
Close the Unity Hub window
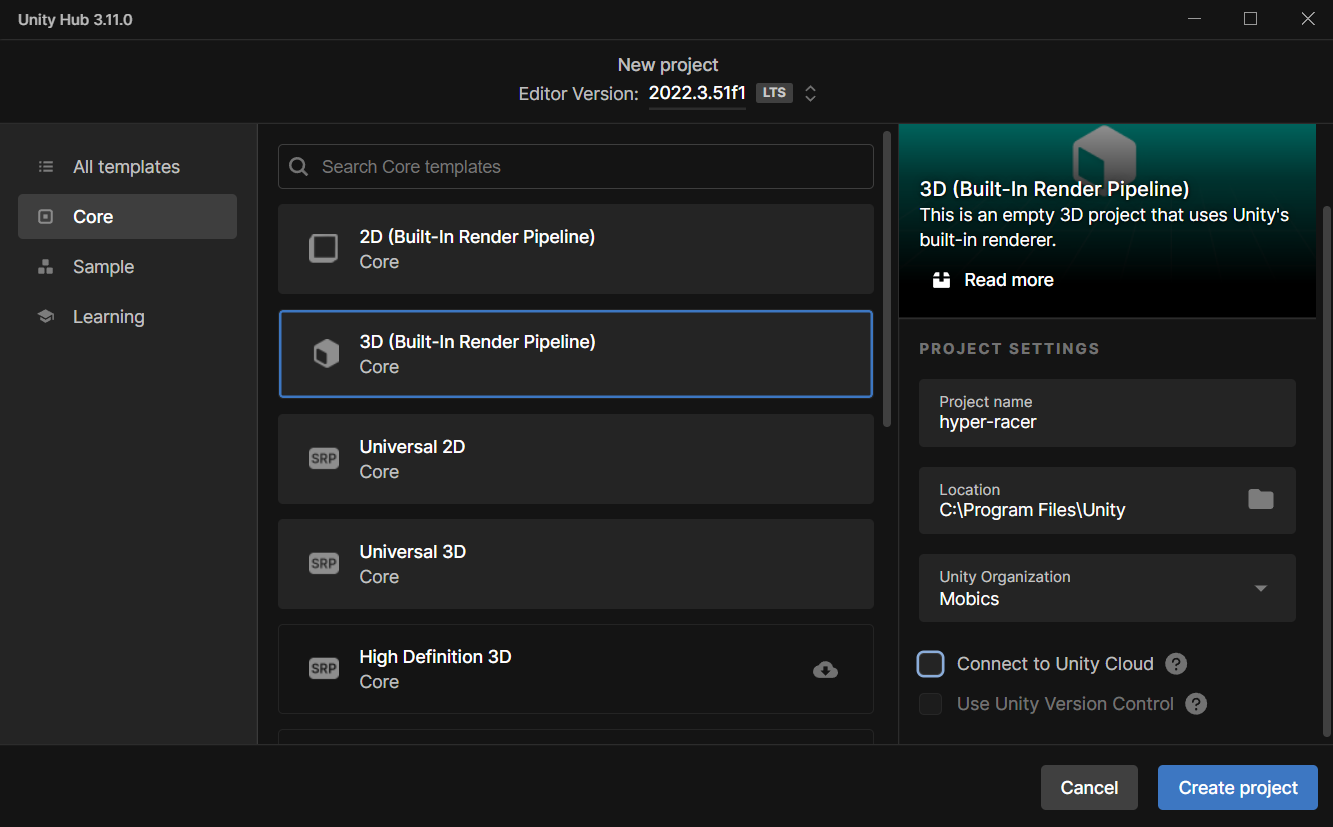coord(1307,19)
